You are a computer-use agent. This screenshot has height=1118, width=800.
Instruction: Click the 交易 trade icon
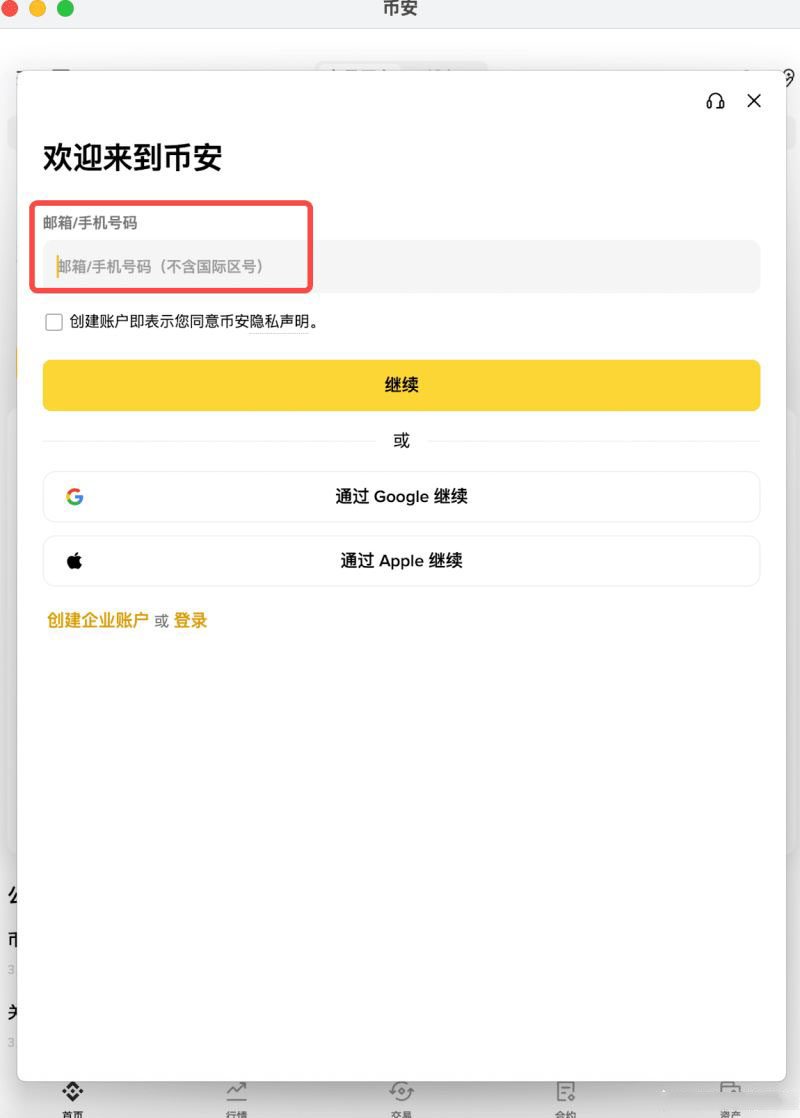[x=401, y=1093]
